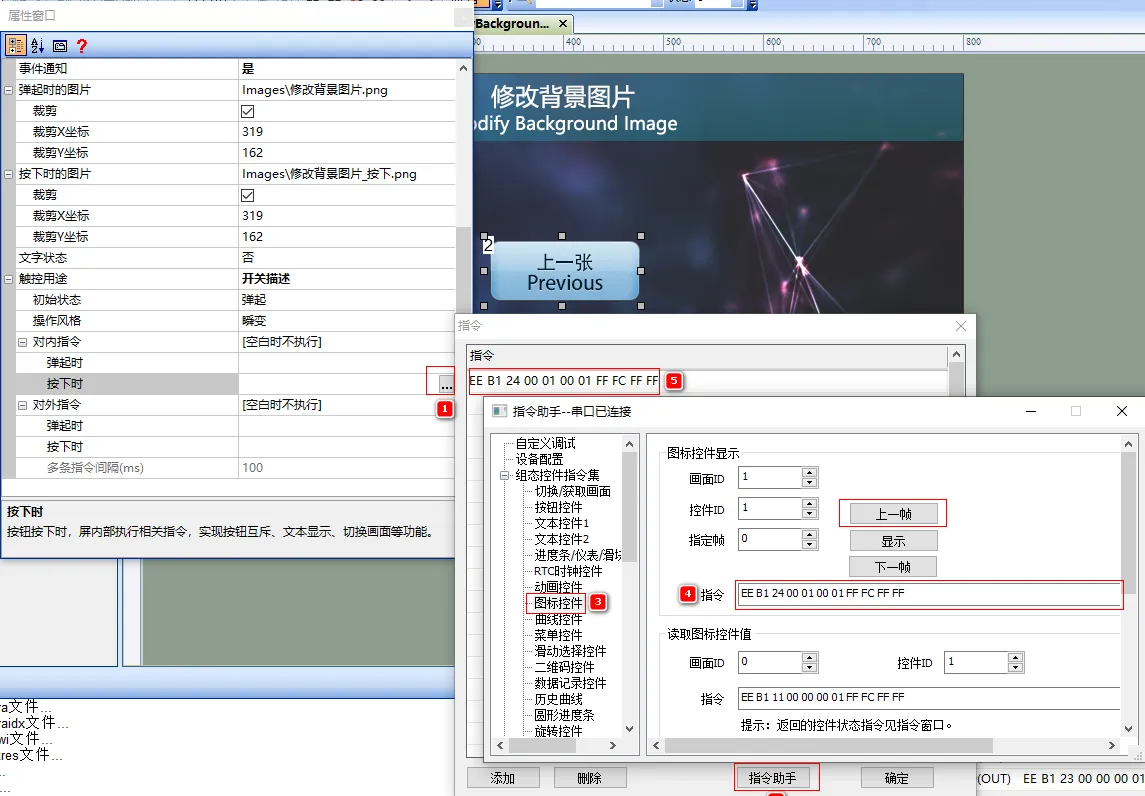The image size is (1145, 796).
Task: Sort properties alphabetically with A-Z icon
Action: tap(36, 45)
